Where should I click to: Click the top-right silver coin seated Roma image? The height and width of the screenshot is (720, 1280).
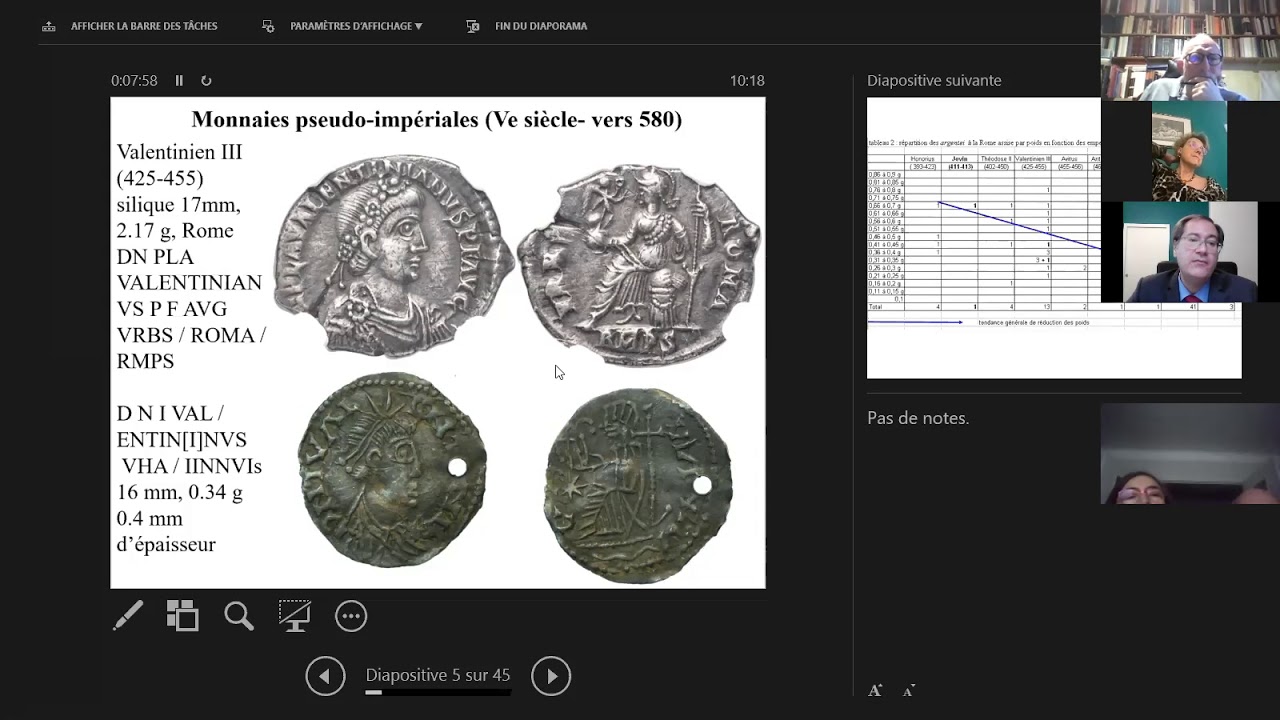(639, 265)
